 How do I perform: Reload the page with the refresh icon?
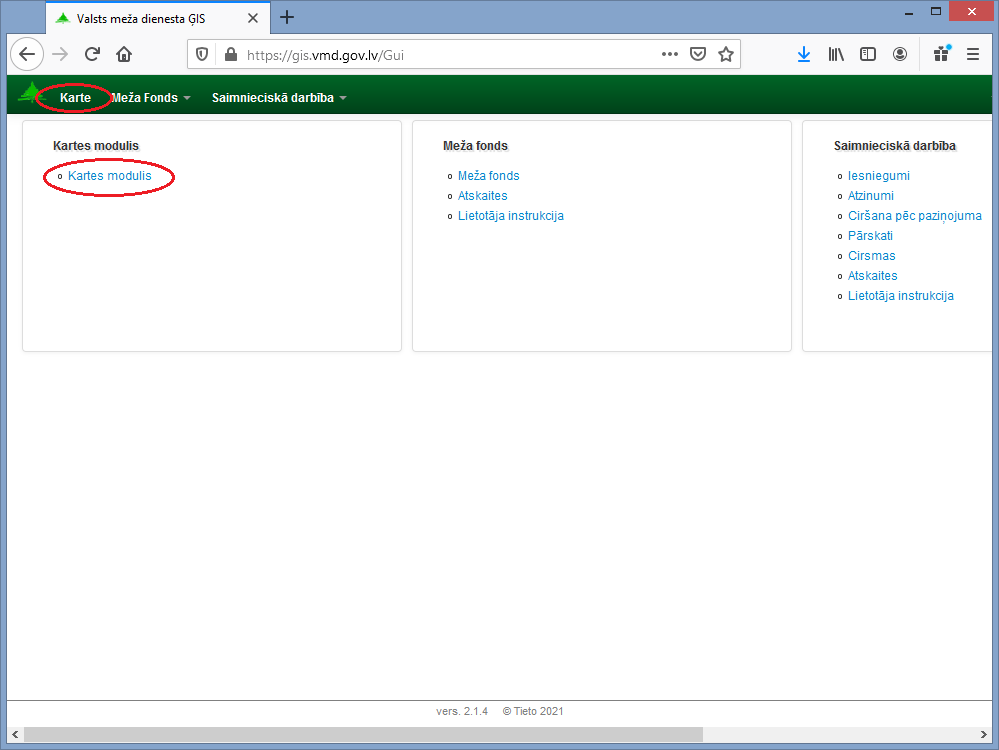tap(92, 55)
